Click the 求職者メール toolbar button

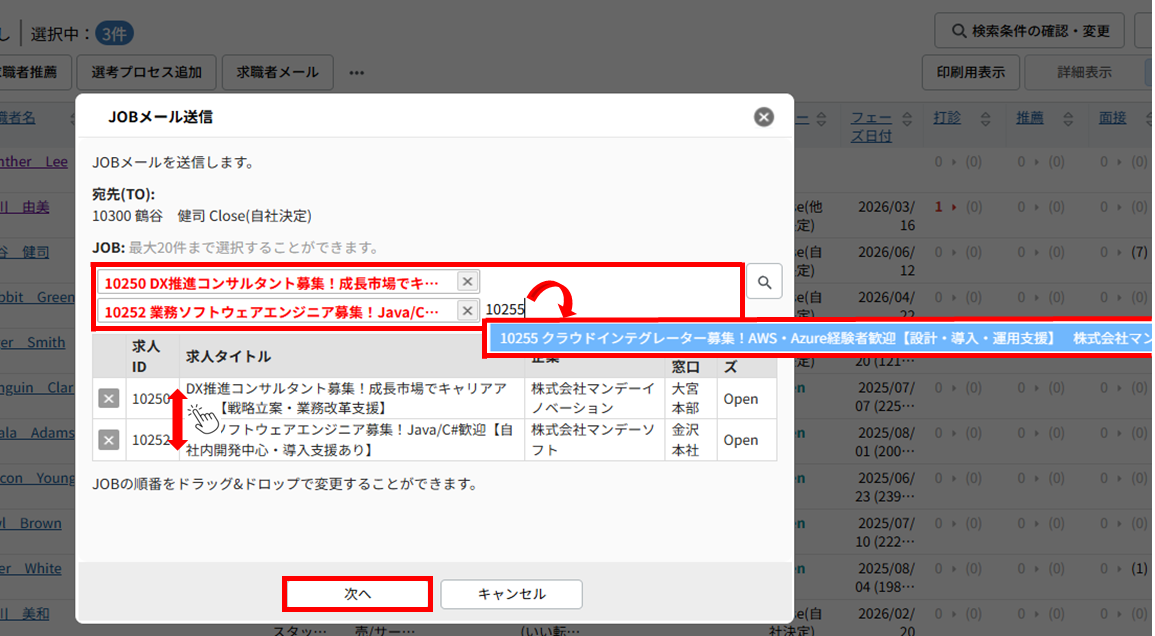pyautogui.click(x=277, y=72)
